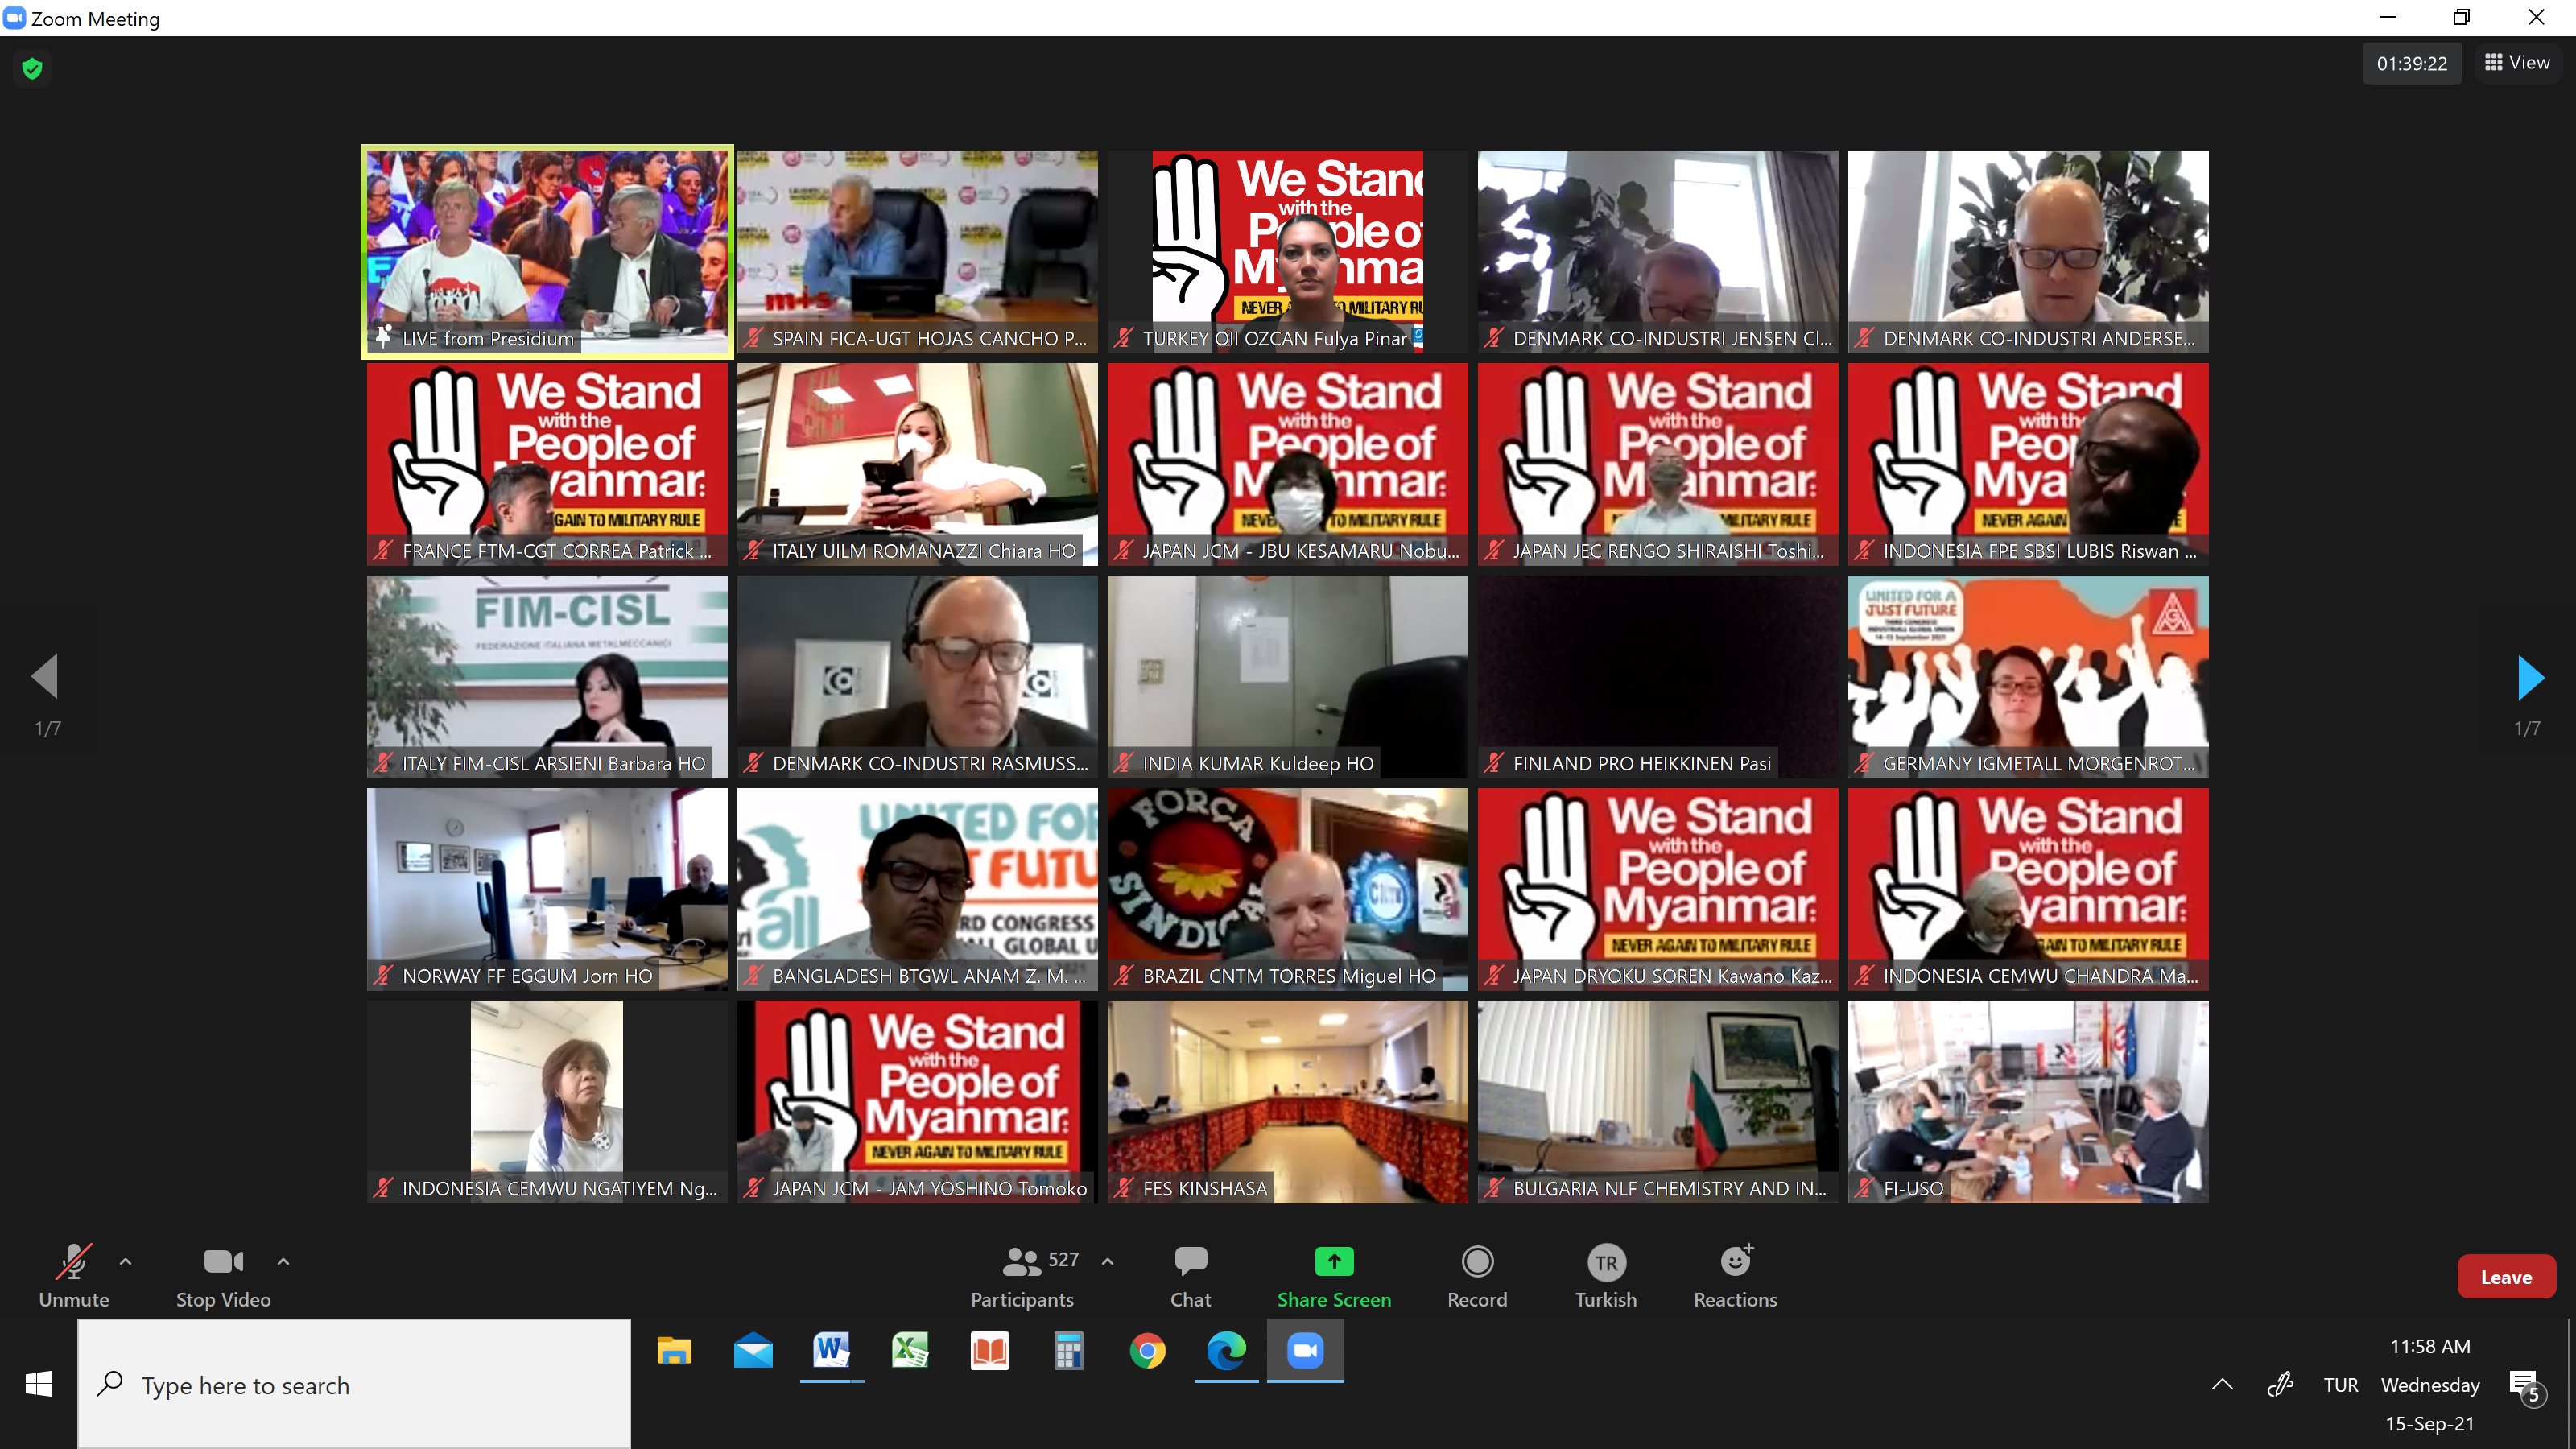Select the FES KINSHASA video tile

1287,1102
